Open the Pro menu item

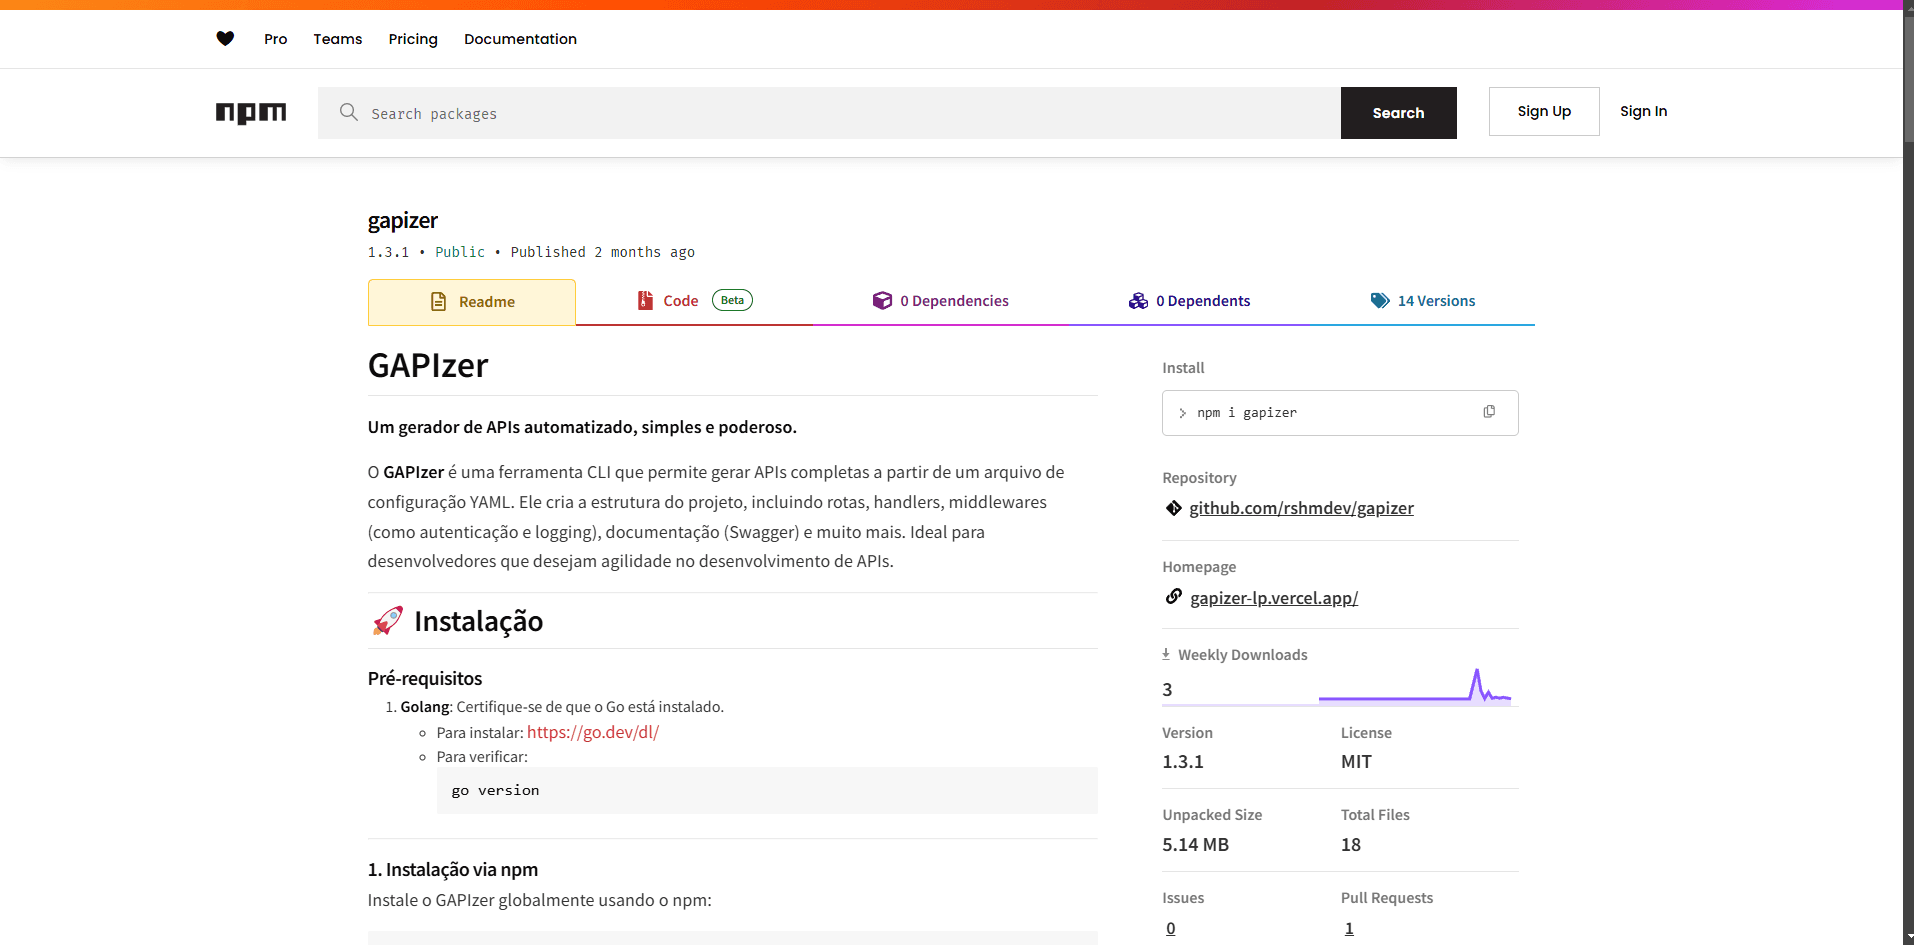point(276,39)
